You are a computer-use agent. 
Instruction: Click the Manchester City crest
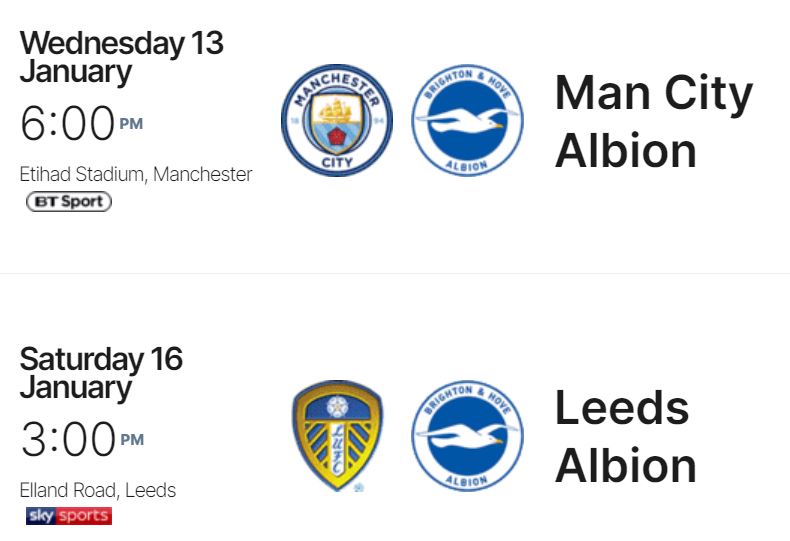[337, 120]
